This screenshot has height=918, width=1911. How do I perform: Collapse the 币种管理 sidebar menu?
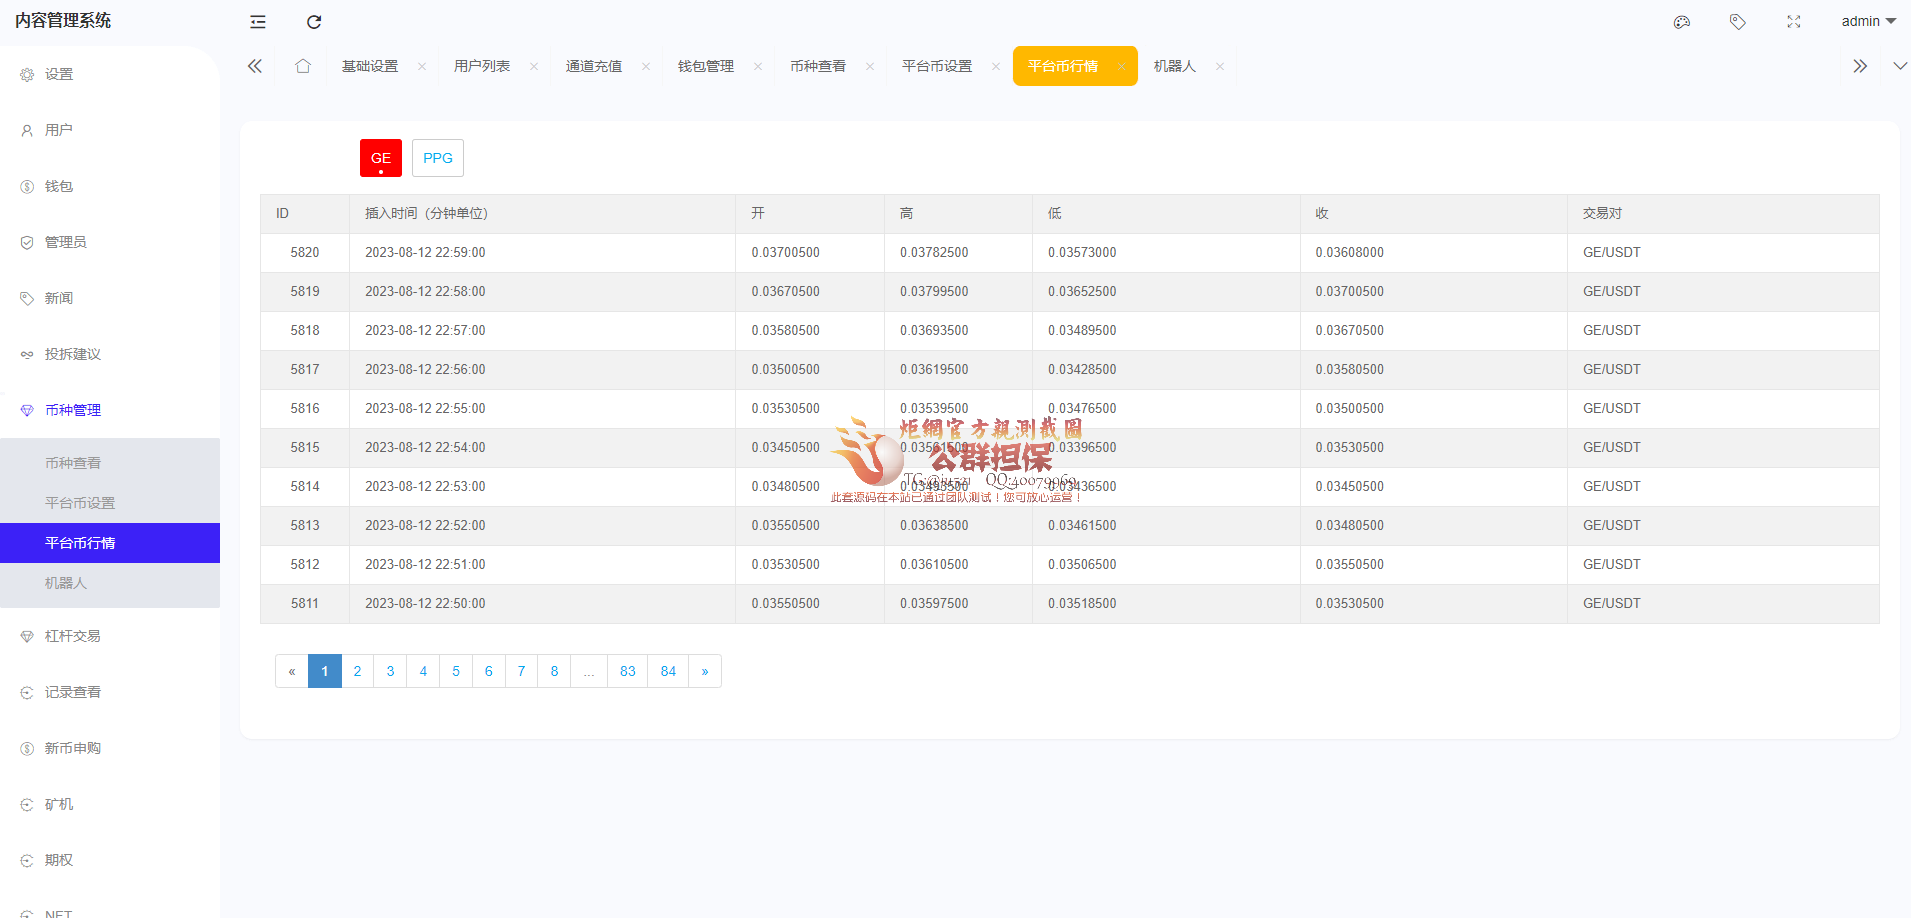point(110,410)
